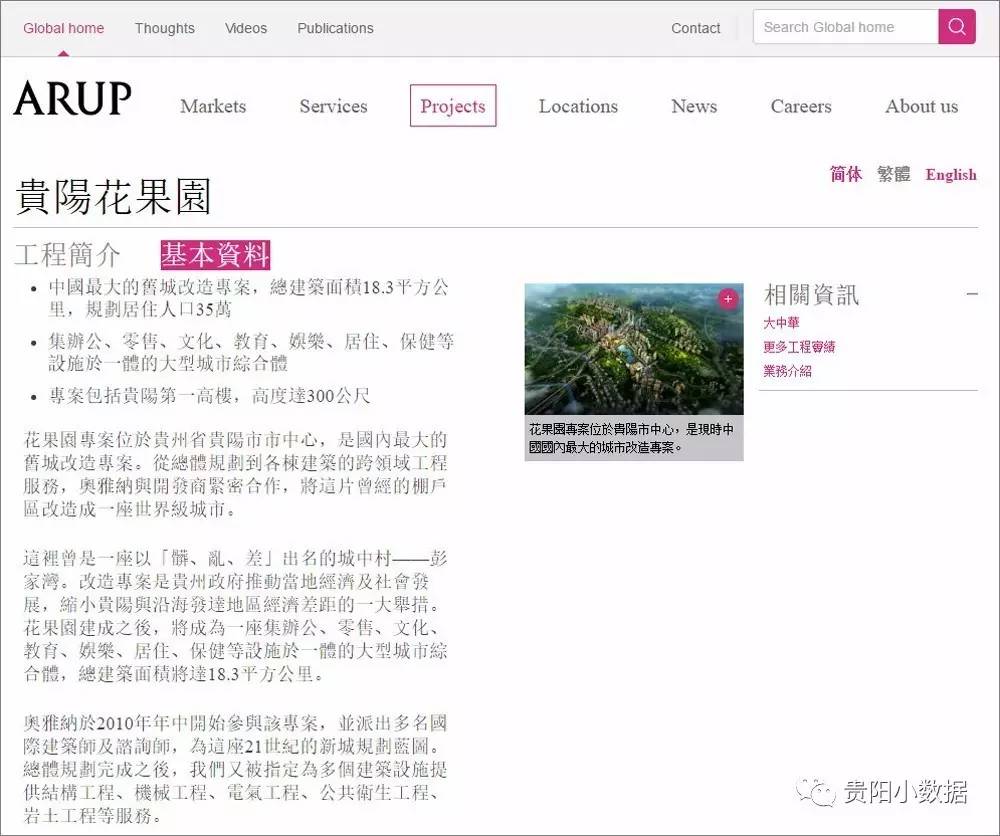Select the highlighted 基本資料 label
Image resolution: width=1000 pixels, height=836 pixels.
[x=214, y=255]
